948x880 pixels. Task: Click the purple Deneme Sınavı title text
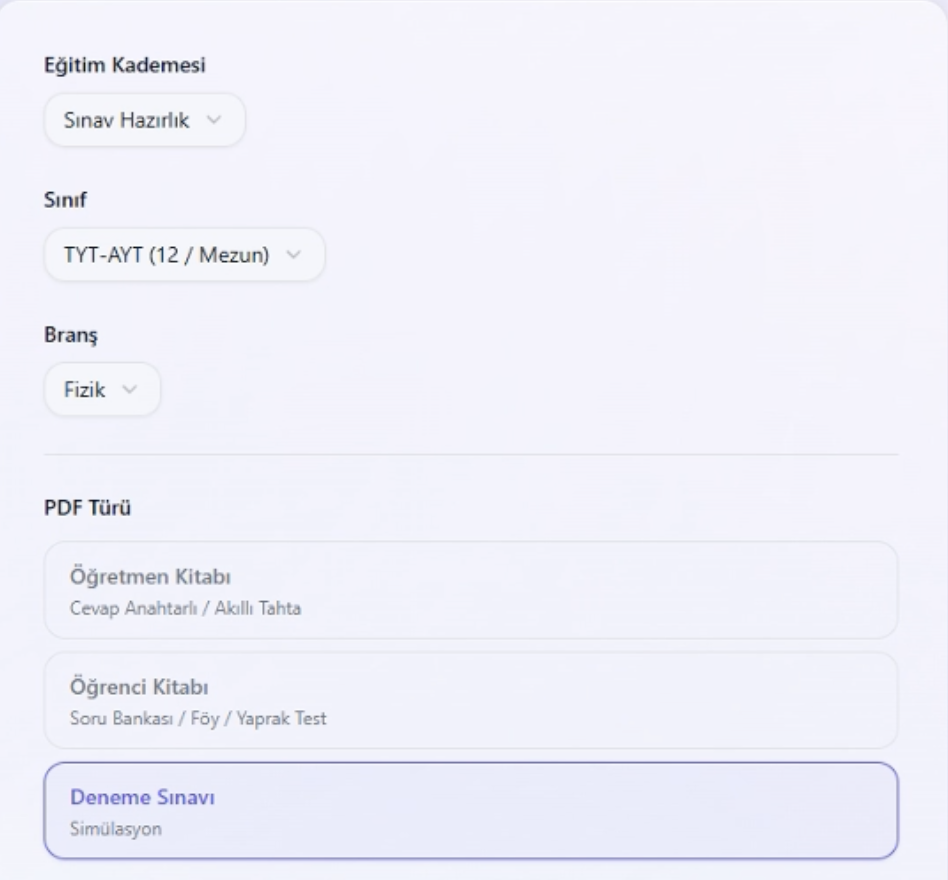click(x=143, y=798)
